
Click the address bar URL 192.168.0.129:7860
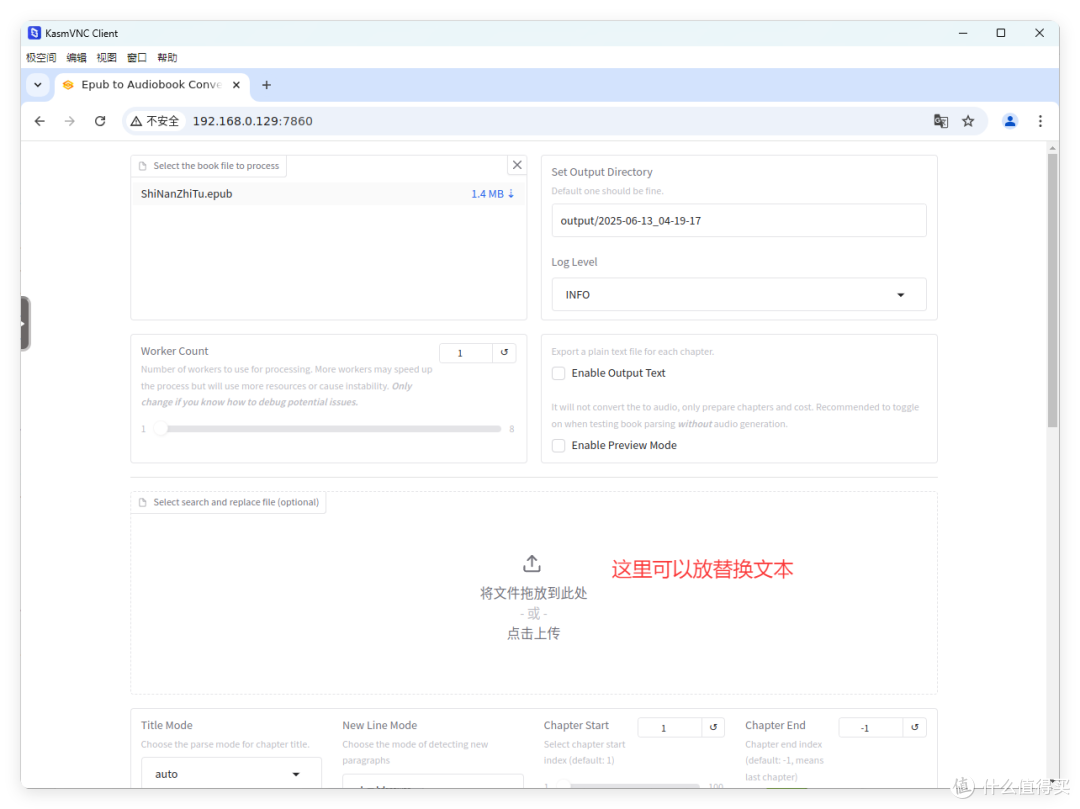click(x=253, y=121)
